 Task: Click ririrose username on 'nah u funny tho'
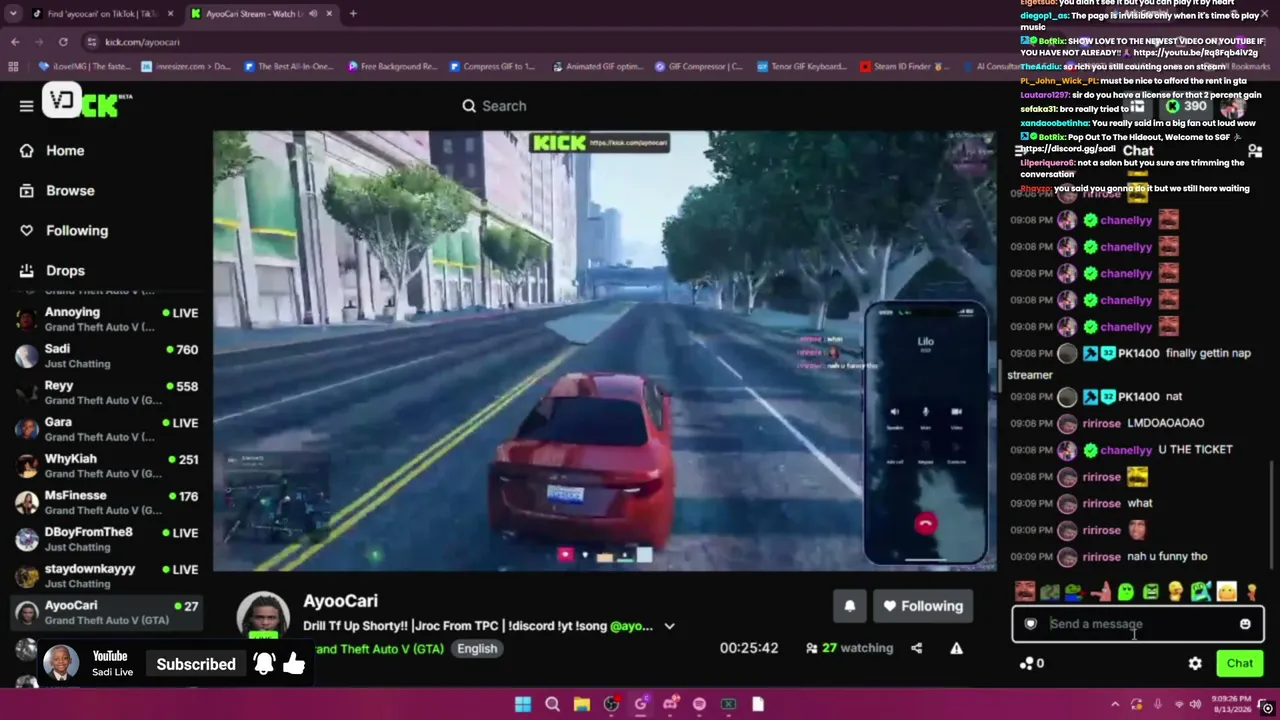pyautogui.click(x=1102, y=557)
